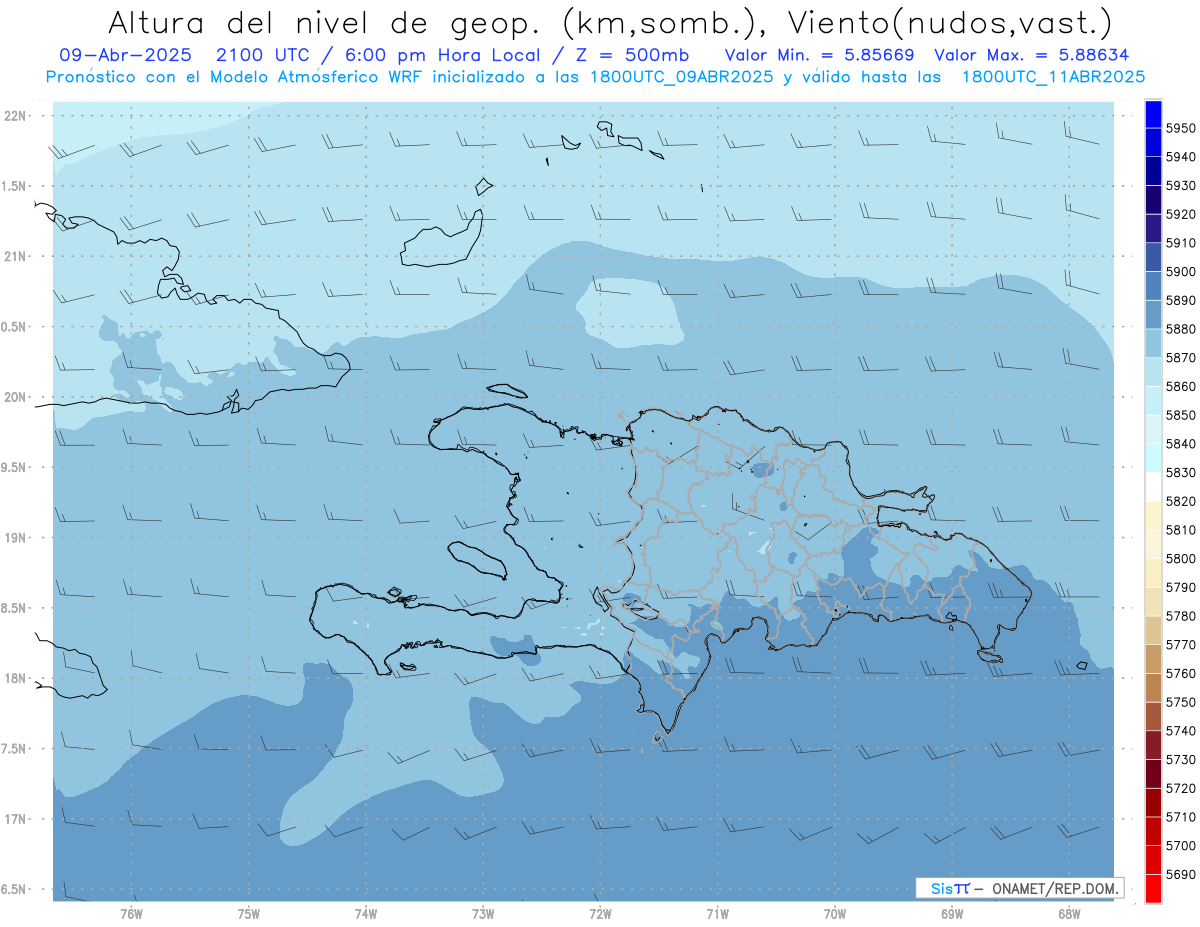The image size is (1200, 927).
Task: Click the '18N' latitude axis label
Action: (15, 678)
